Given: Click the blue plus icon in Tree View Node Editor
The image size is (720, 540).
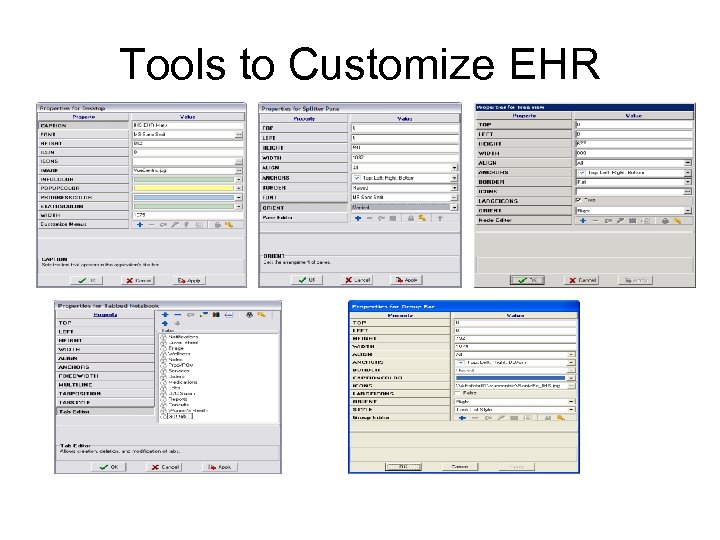Looking at the screenshot, I should point(583,221).
